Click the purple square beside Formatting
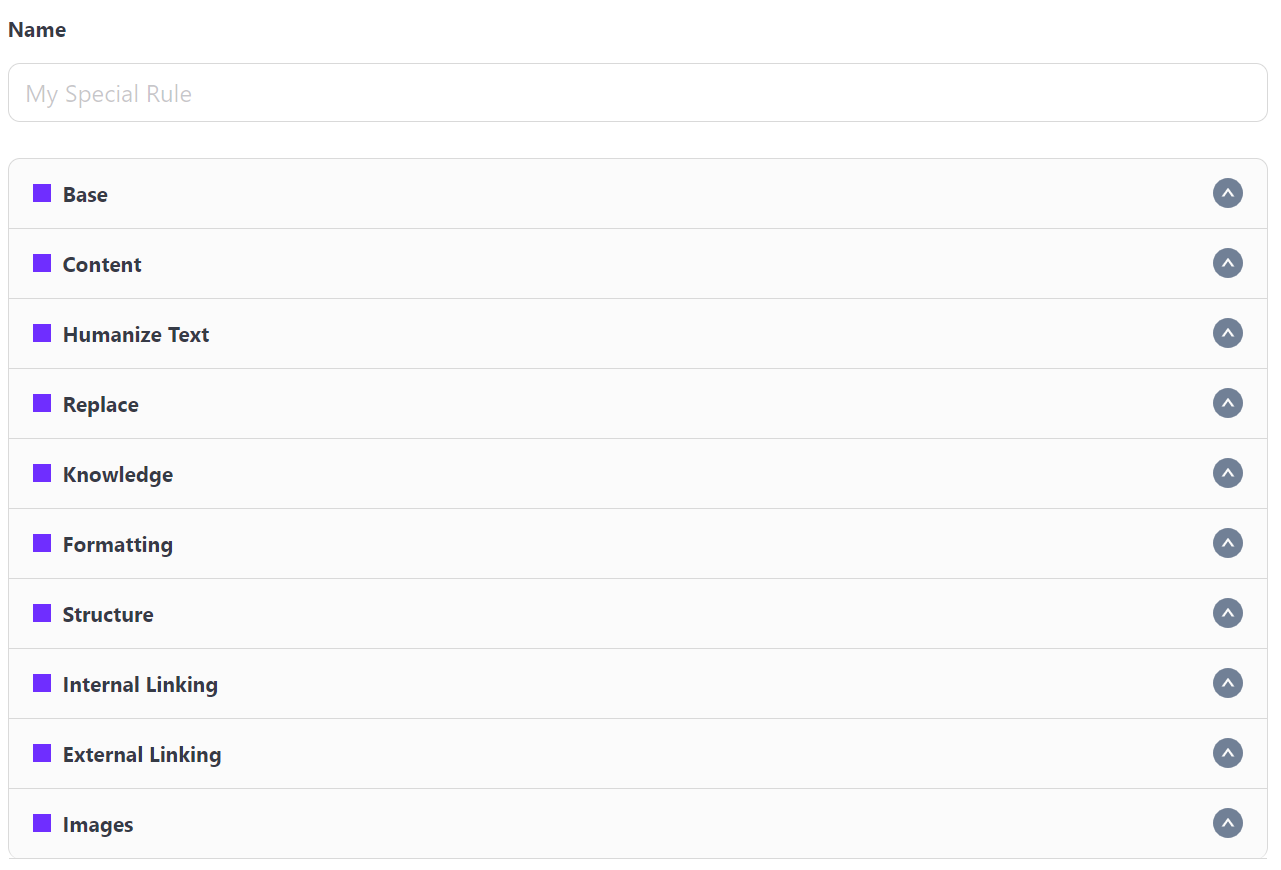This screenshot has width=1281, height=870. point(42,543)
